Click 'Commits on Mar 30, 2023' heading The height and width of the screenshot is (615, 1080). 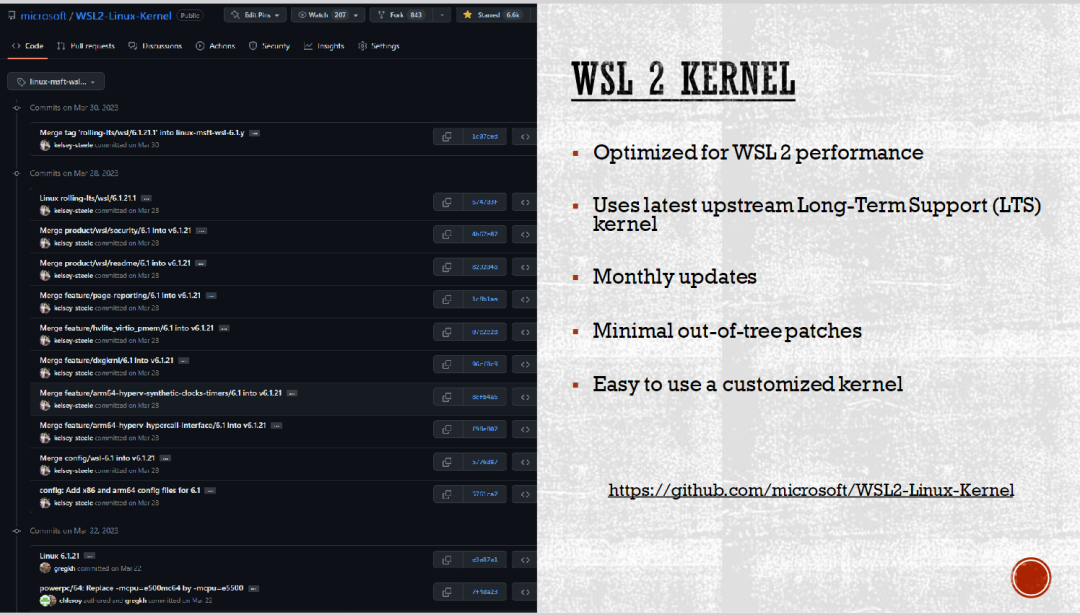74,107
